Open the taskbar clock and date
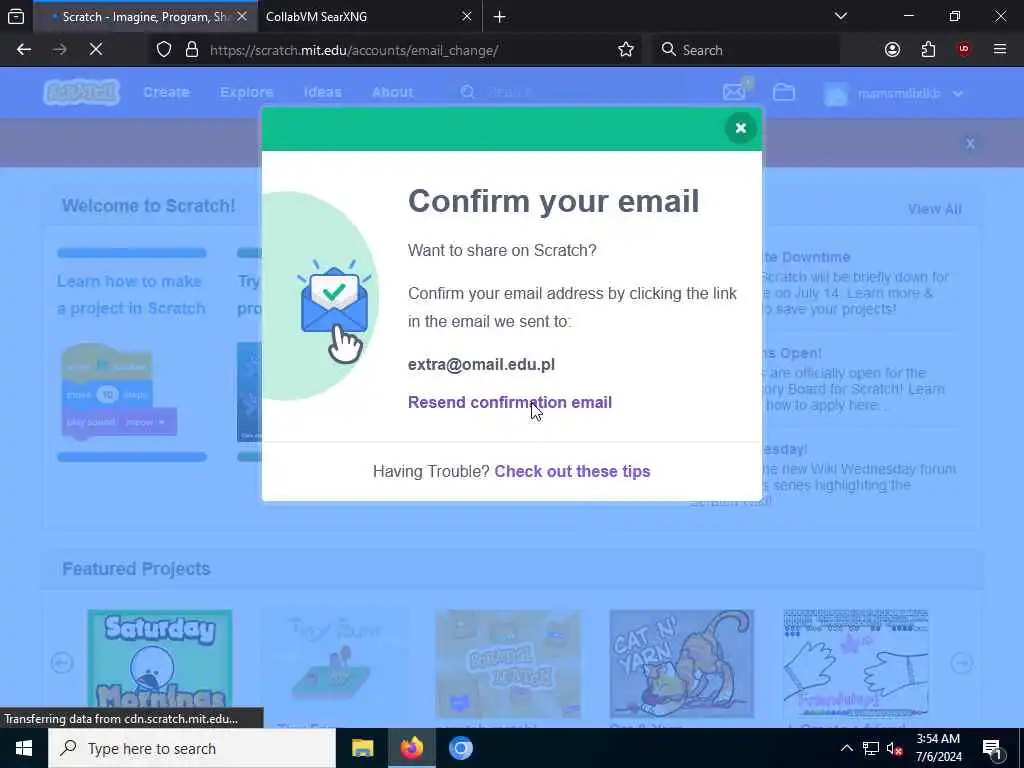This screenshot has height=768, width=1024. pyautogui.click(x=938, y=748)
